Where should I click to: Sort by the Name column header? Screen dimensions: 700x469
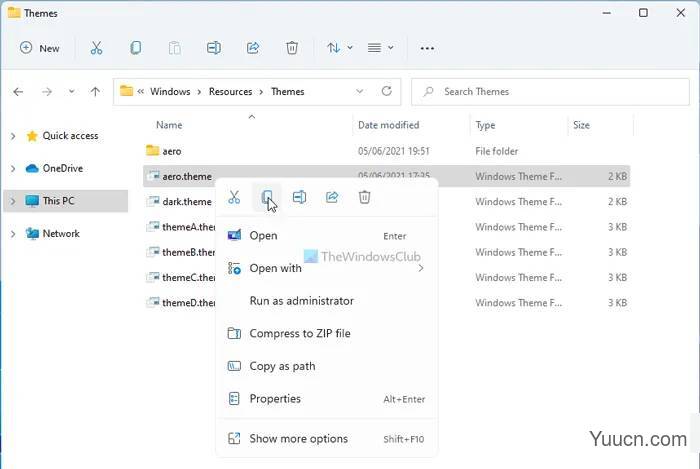click(169, 125)
